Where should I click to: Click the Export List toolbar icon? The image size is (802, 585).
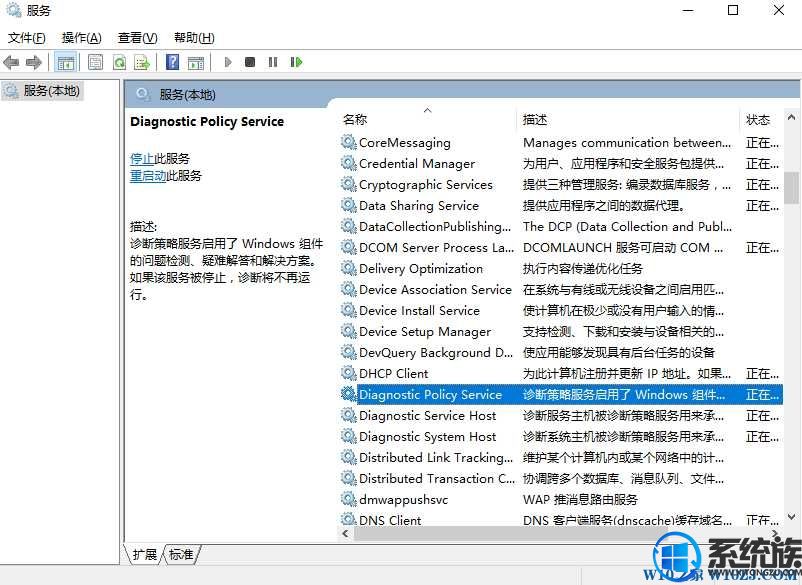point(142,62)
